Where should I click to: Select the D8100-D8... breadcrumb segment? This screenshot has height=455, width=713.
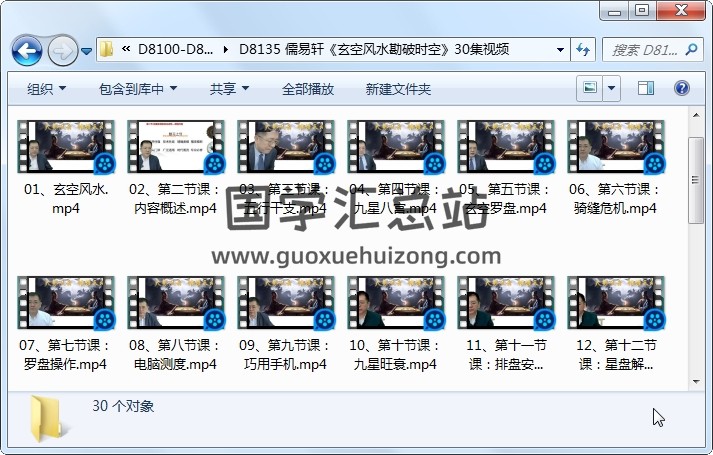tap(175, 49)
